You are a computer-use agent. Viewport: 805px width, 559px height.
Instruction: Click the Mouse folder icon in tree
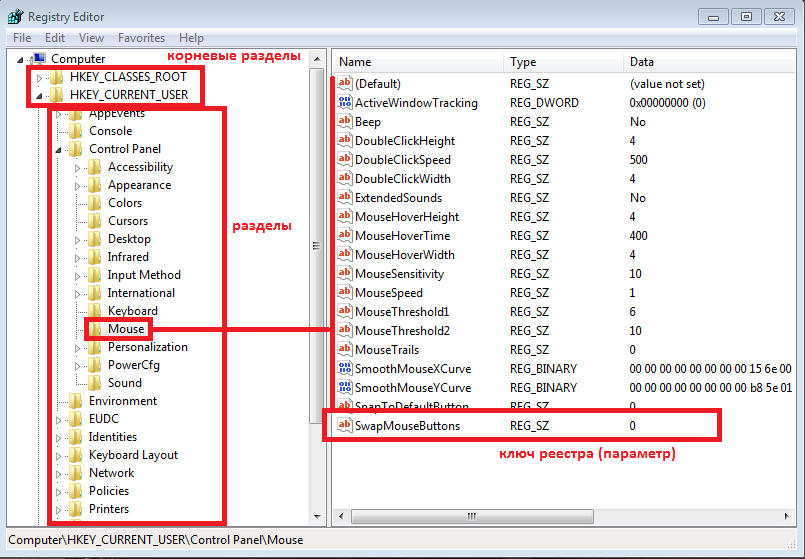coord(94,329)
